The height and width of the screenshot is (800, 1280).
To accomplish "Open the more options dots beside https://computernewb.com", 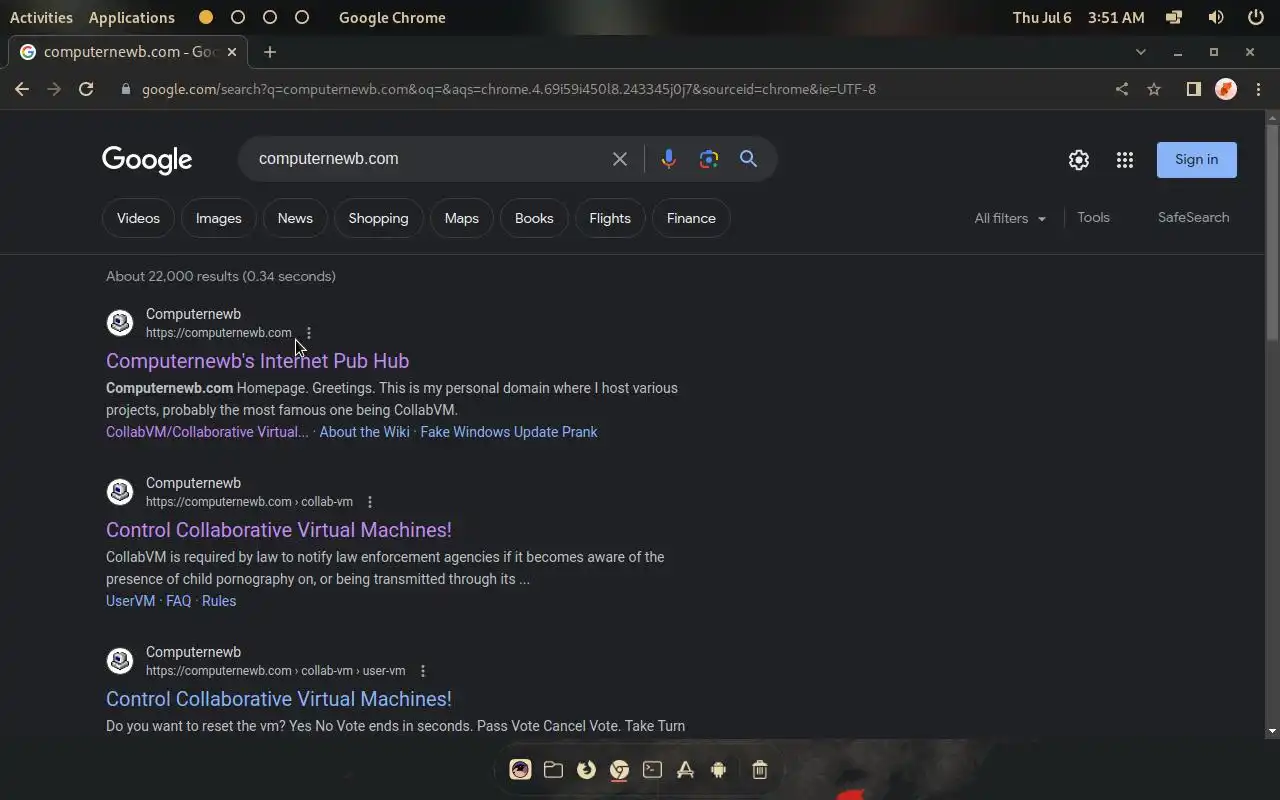I will (308, 333).
